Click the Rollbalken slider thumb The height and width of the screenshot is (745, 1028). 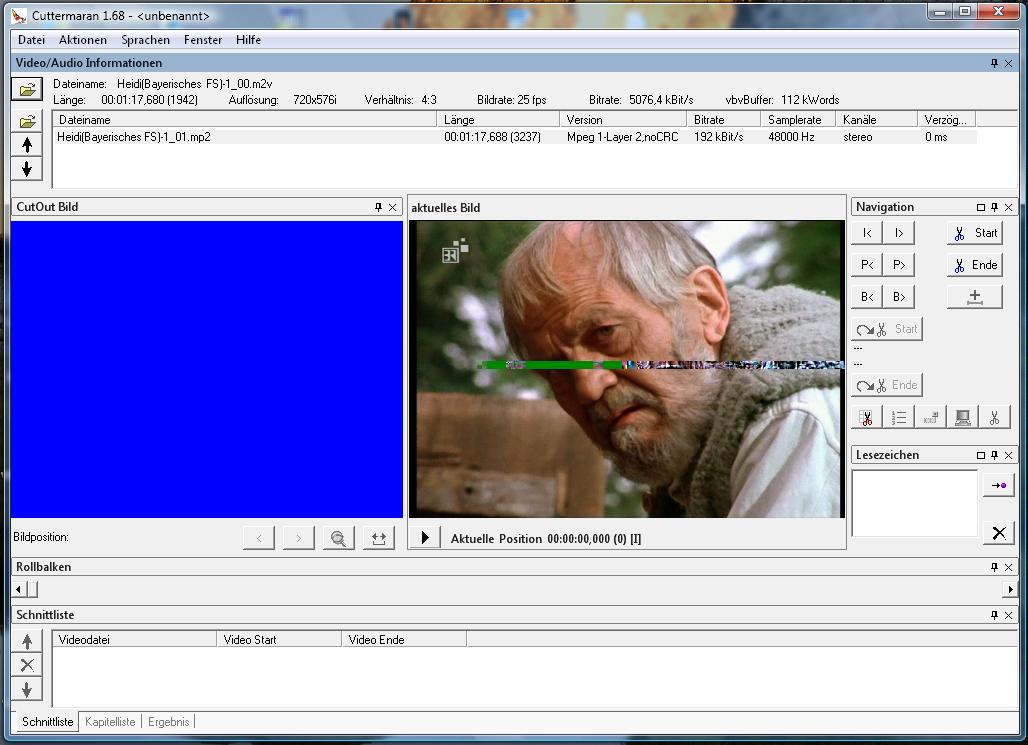[x=31, y=590]
